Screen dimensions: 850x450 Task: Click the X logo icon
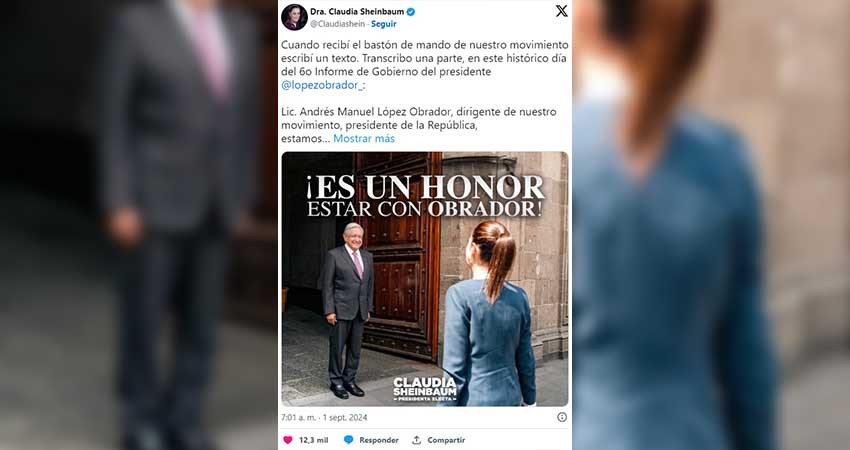pos(562,11)
